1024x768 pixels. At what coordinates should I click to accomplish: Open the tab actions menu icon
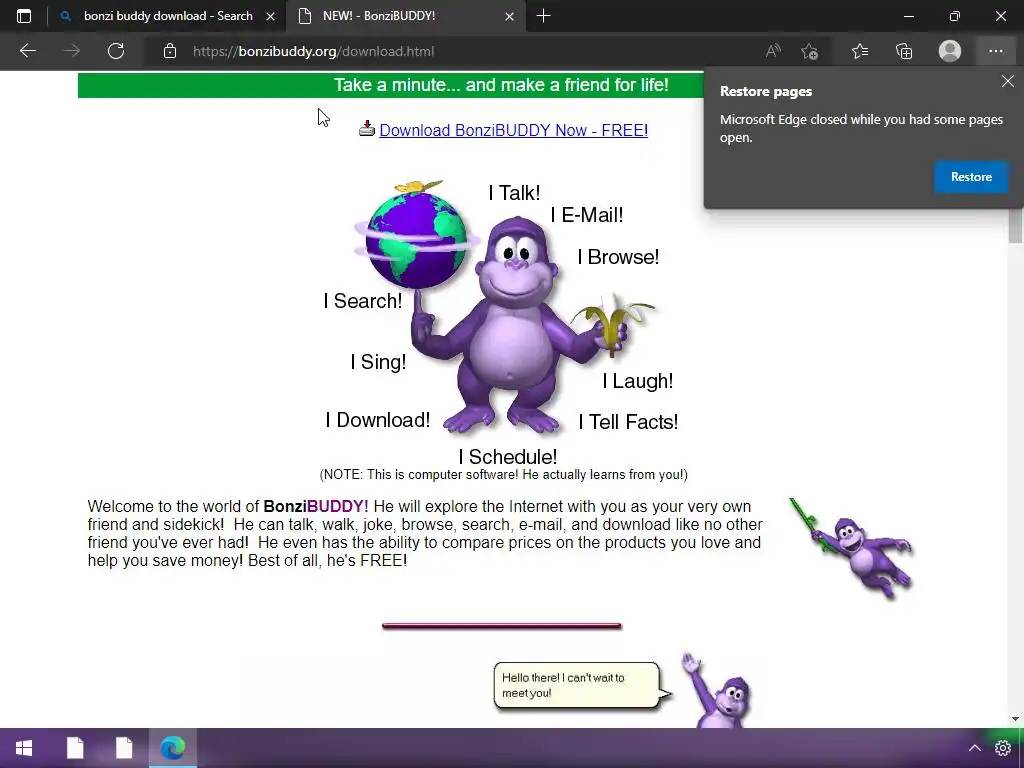(x=24, y=16)
